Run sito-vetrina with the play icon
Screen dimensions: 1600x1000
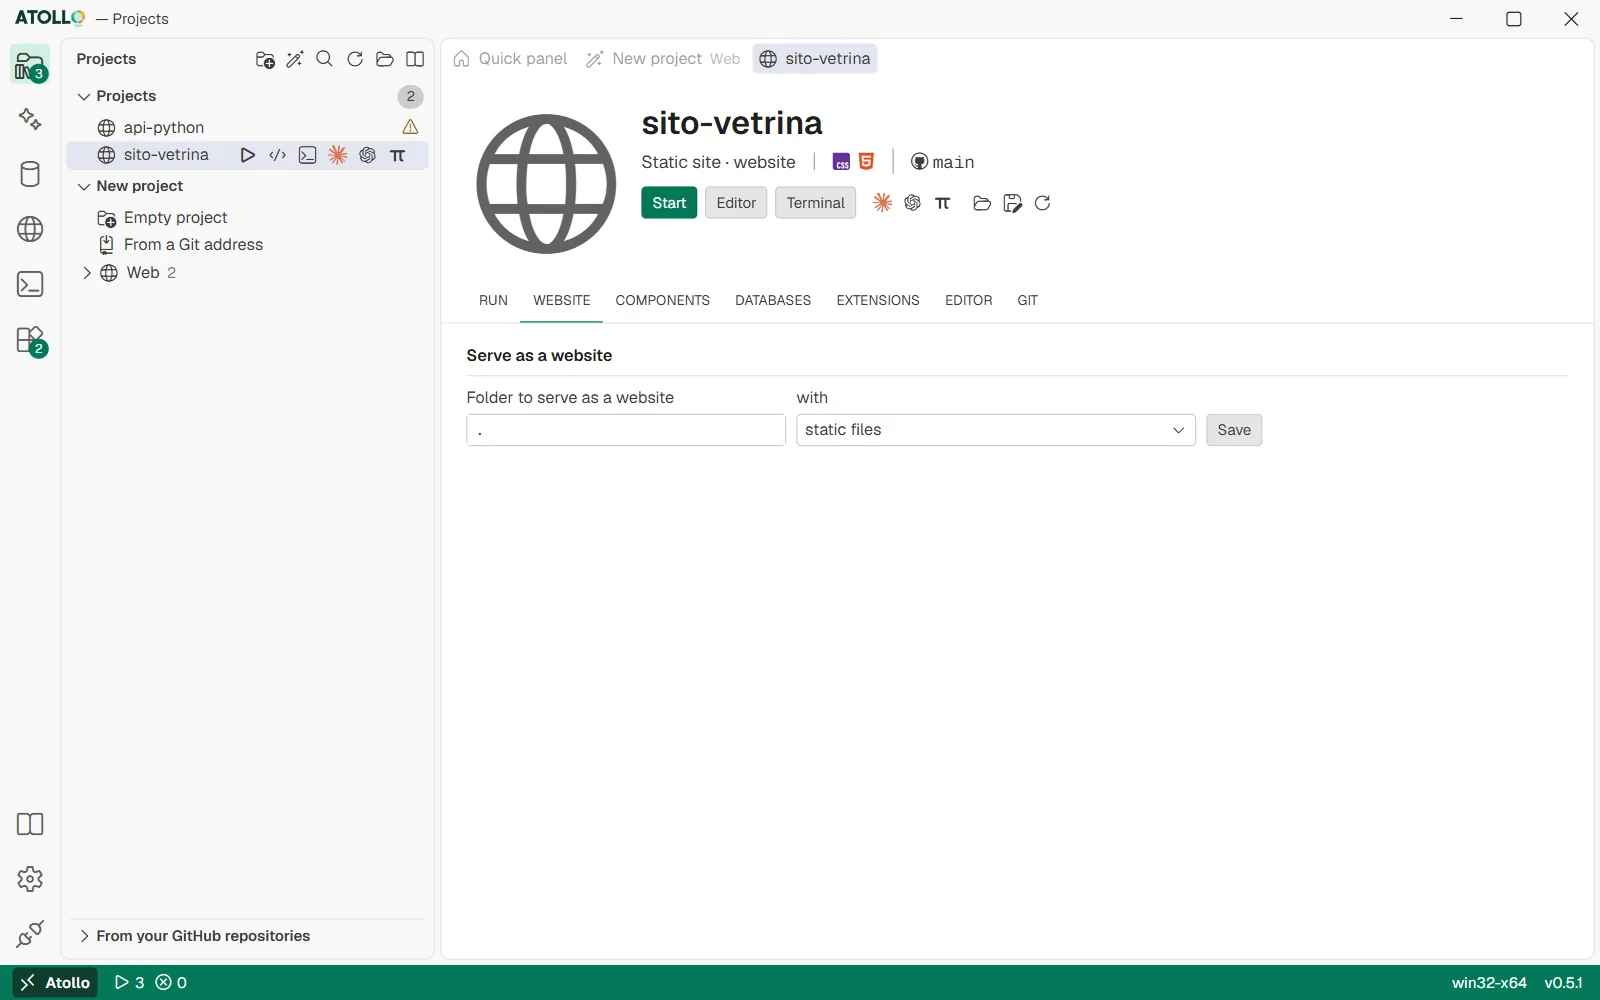click(247, 155)
